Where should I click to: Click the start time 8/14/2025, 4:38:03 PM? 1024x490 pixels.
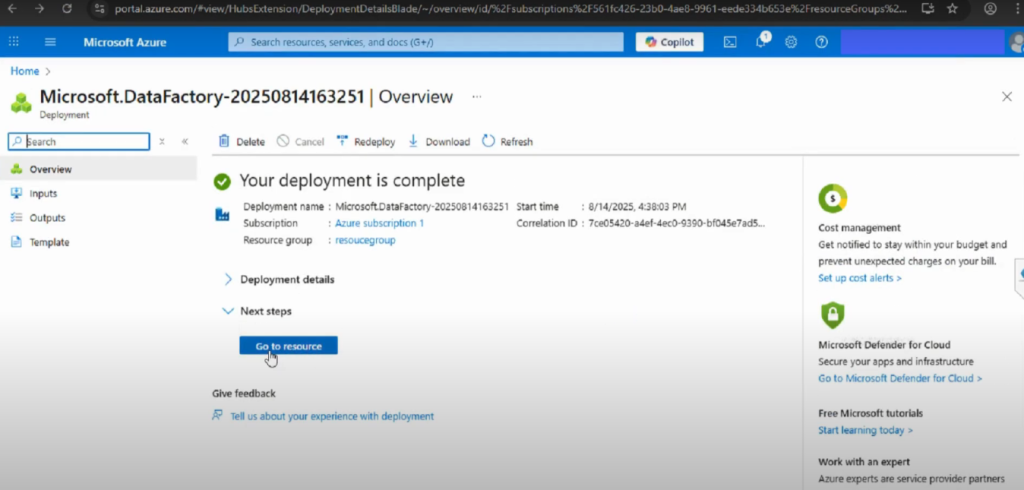click(x=637, y=206)
